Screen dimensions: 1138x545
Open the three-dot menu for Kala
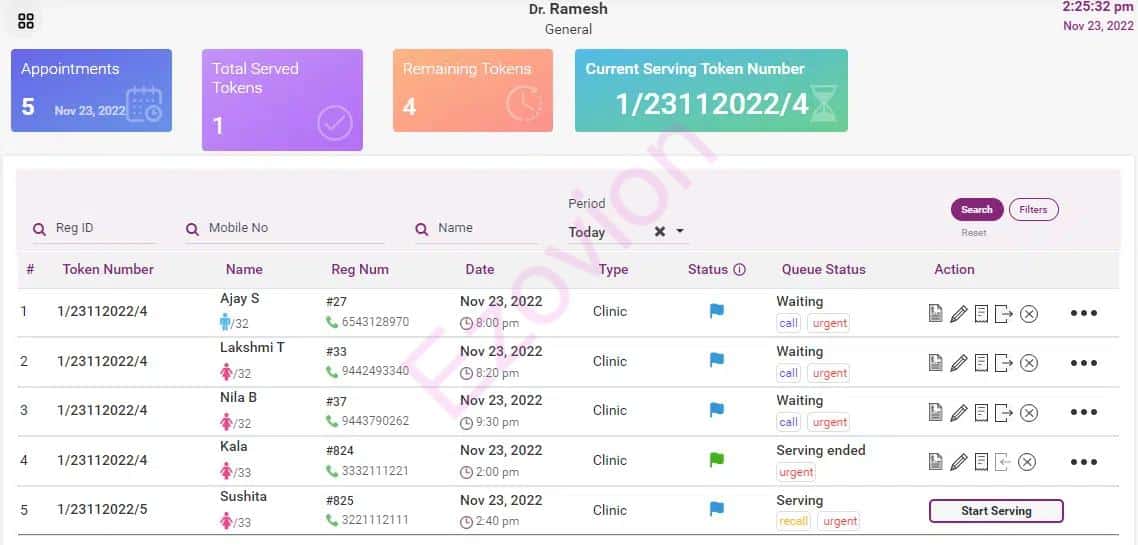[1084, 462]
